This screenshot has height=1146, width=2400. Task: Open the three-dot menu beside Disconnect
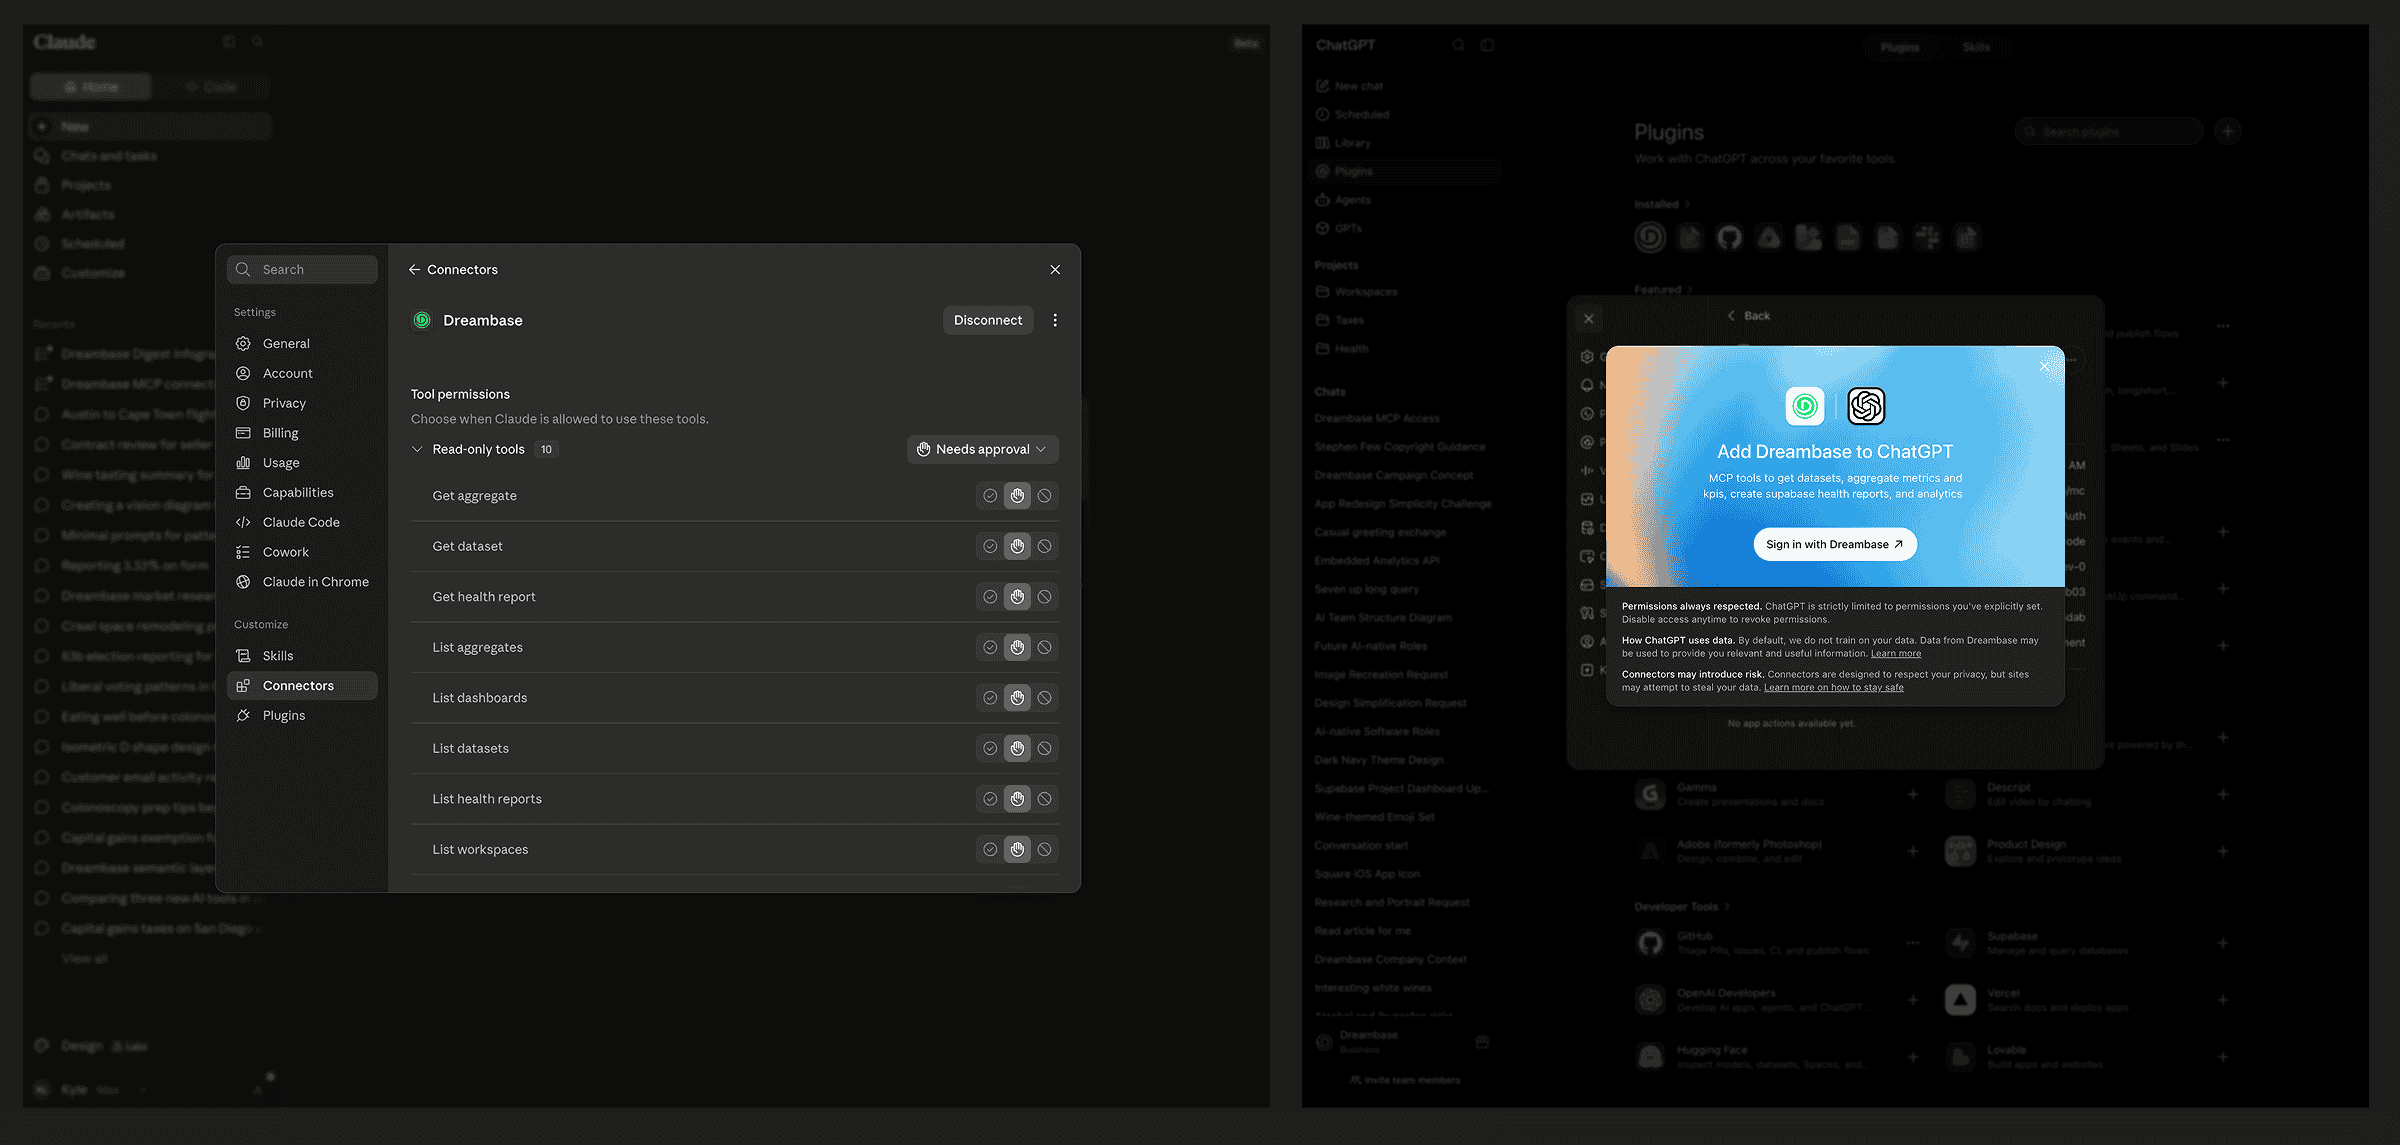pos(1055,320)
